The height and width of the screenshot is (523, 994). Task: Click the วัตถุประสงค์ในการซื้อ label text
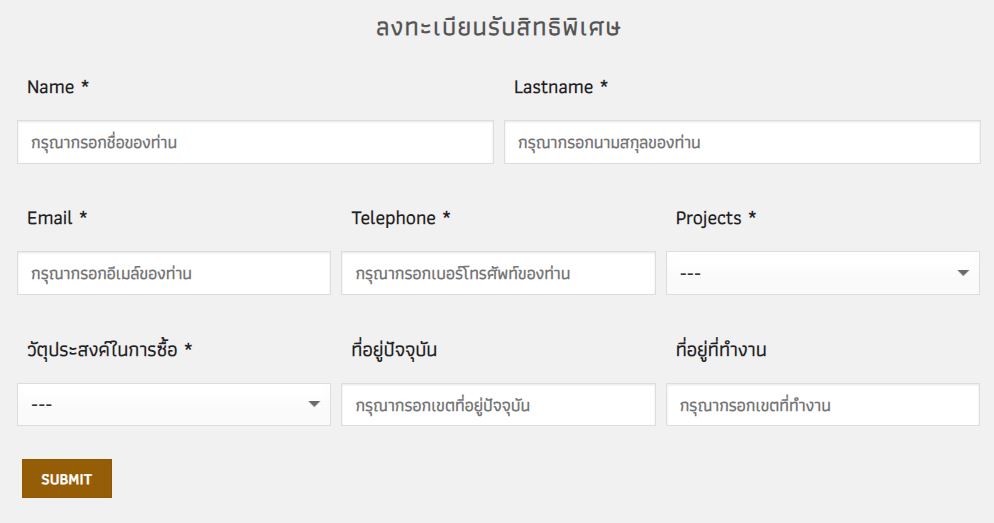pyautogui.click(x=109, y=350)
